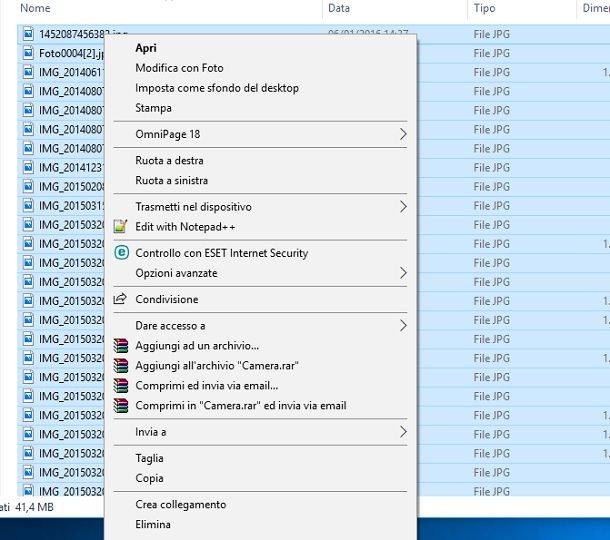Viewport: 610px width, 540px height.
Task: Sort files by the Tipo column header
Action: click(x=484, y=8)
